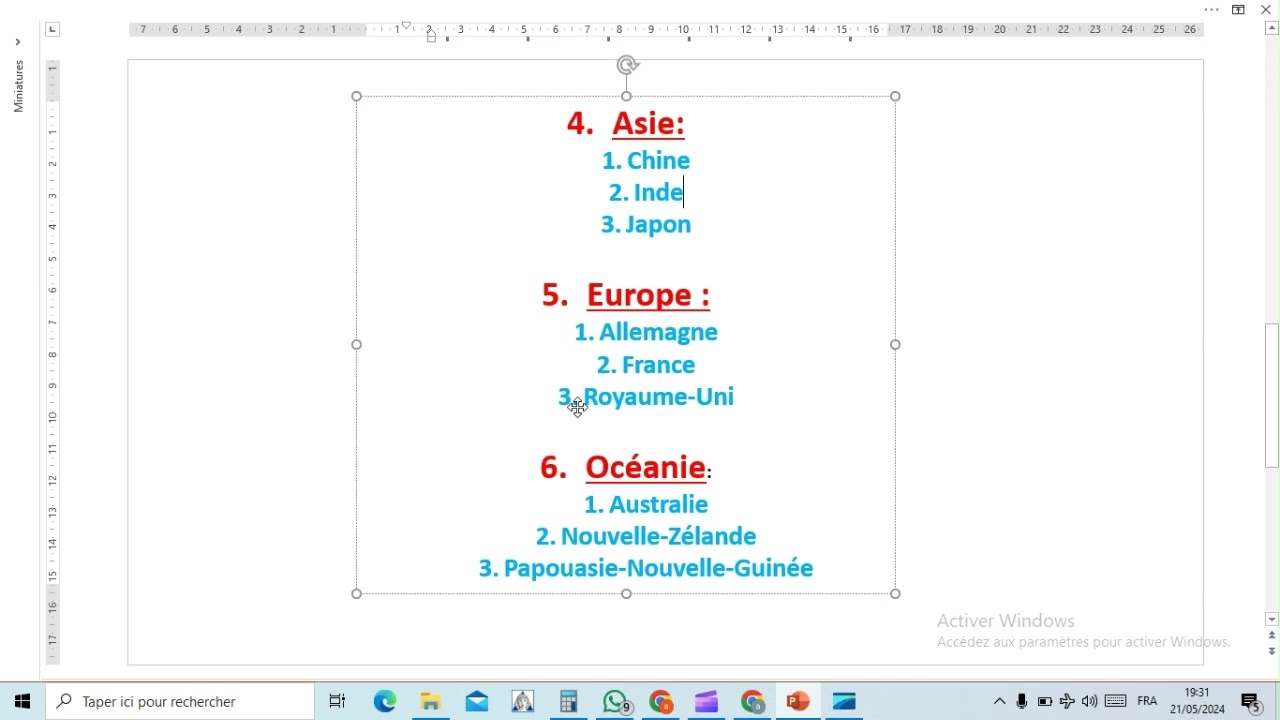This screenshot has width=1280, height=720.
Task: Open the Calculator app from the taskbar
Action: point(569,702)
